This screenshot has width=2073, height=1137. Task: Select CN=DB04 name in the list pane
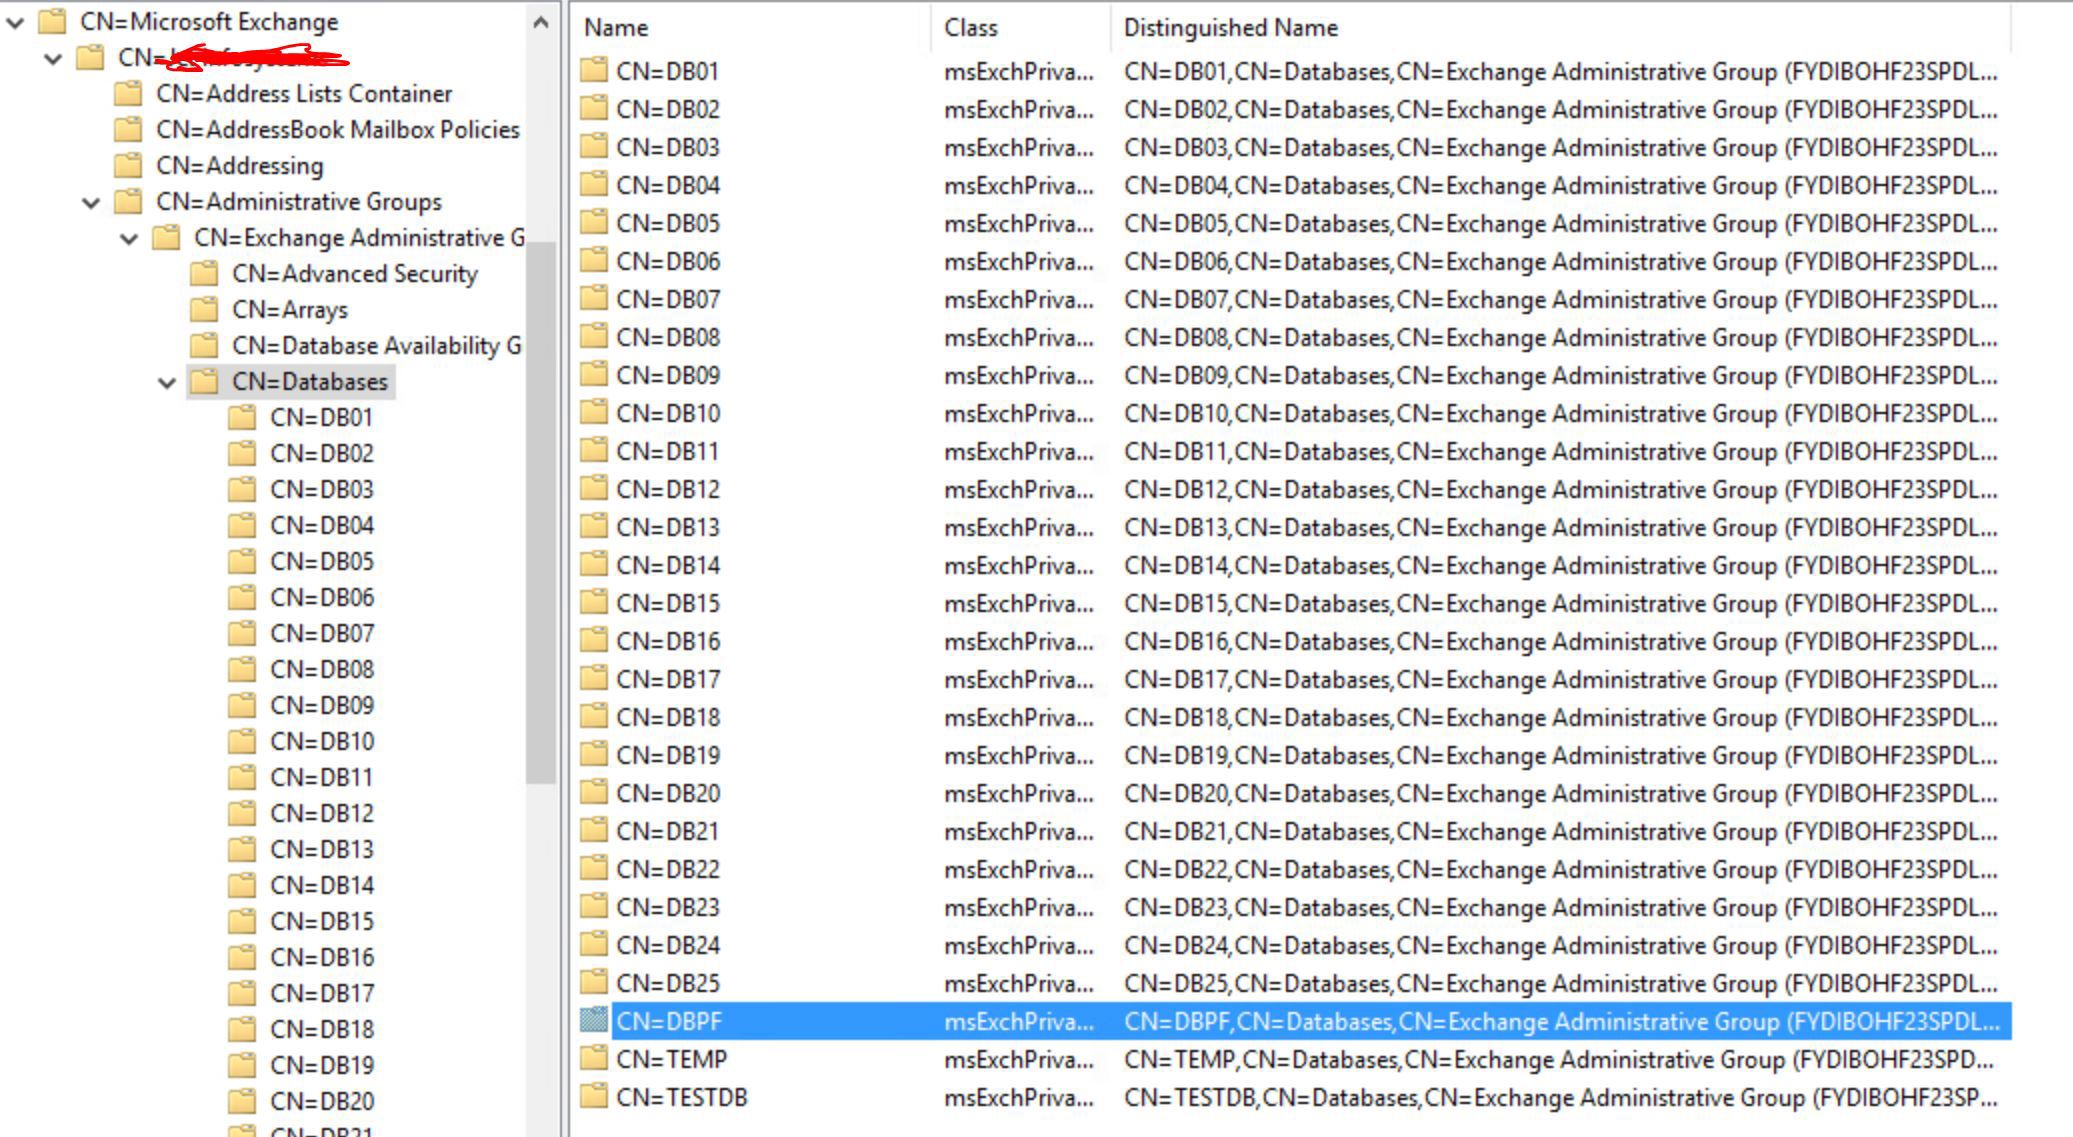[668, 185]
